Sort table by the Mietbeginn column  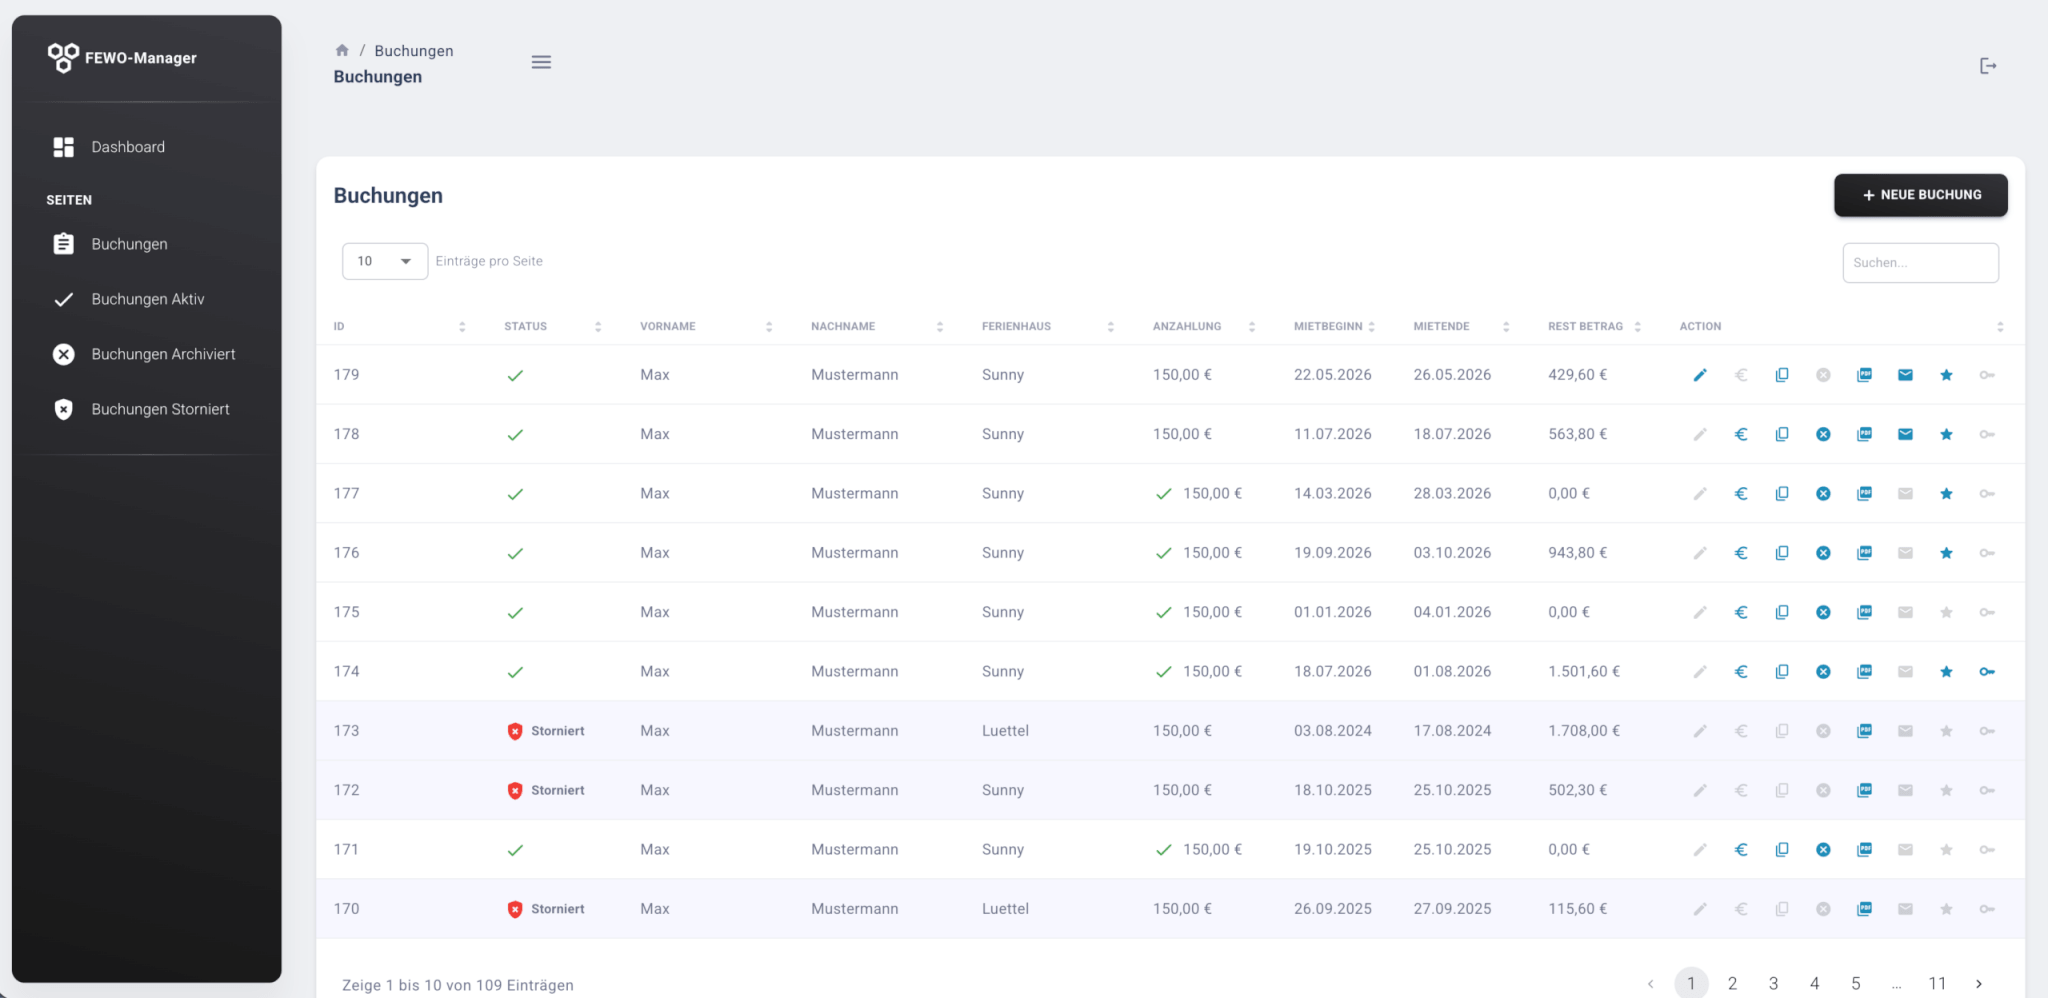tap(1334, 327)
